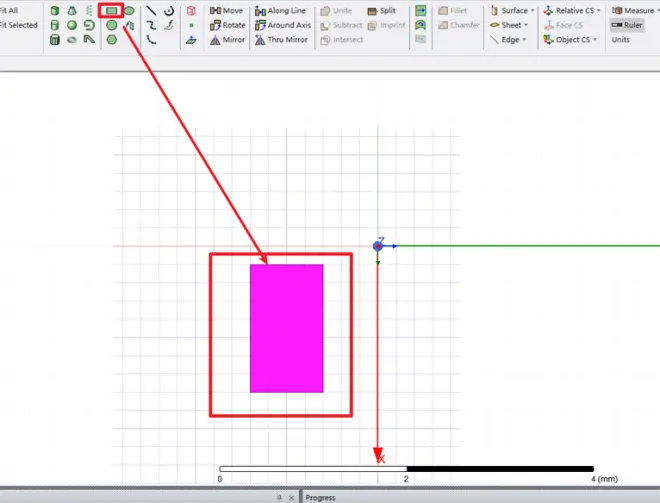Click the pin icon beside Progress panel
The width and height of the screenshot is (660, 503).
279,498
